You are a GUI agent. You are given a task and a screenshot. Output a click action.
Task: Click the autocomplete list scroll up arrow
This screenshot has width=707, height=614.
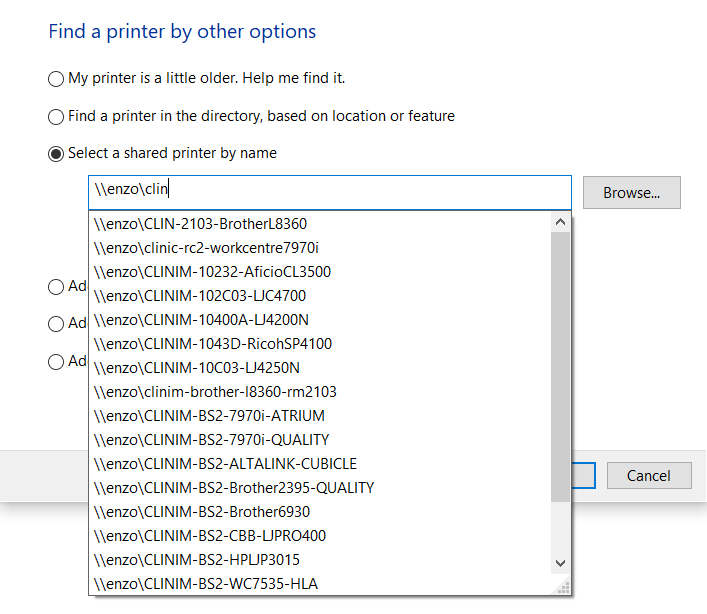pyautogui.click(x=560, y=222)
